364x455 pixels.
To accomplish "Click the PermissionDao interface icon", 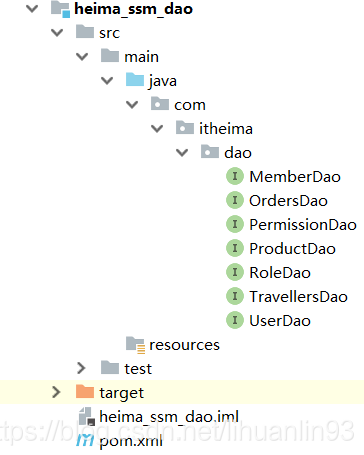I will pyautogui.click(x=235, y=224).
